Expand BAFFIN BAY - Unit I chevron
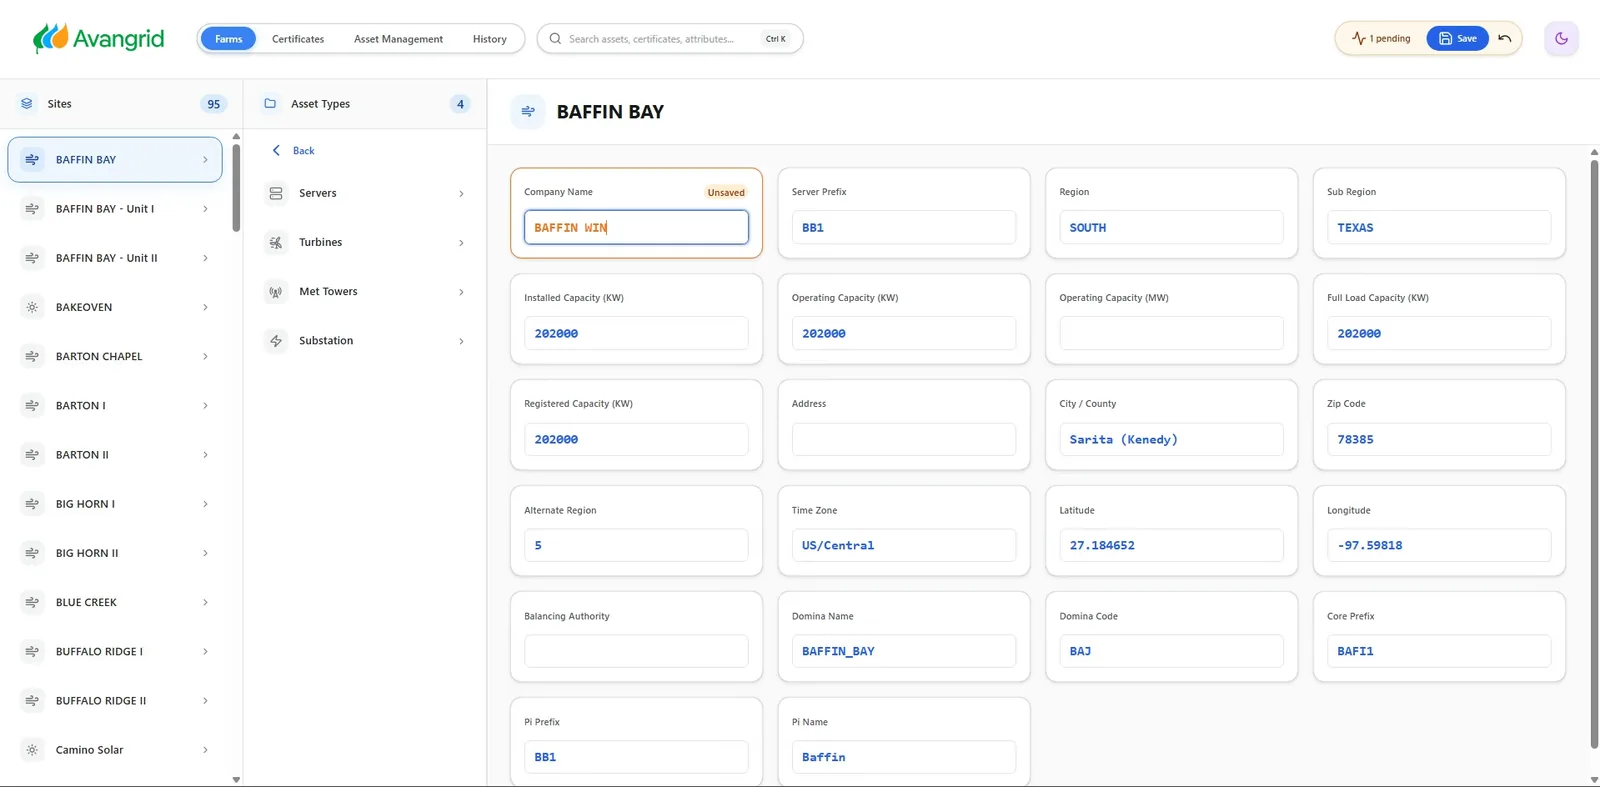Screen dimensions: 1600x787 pos(205,209)
